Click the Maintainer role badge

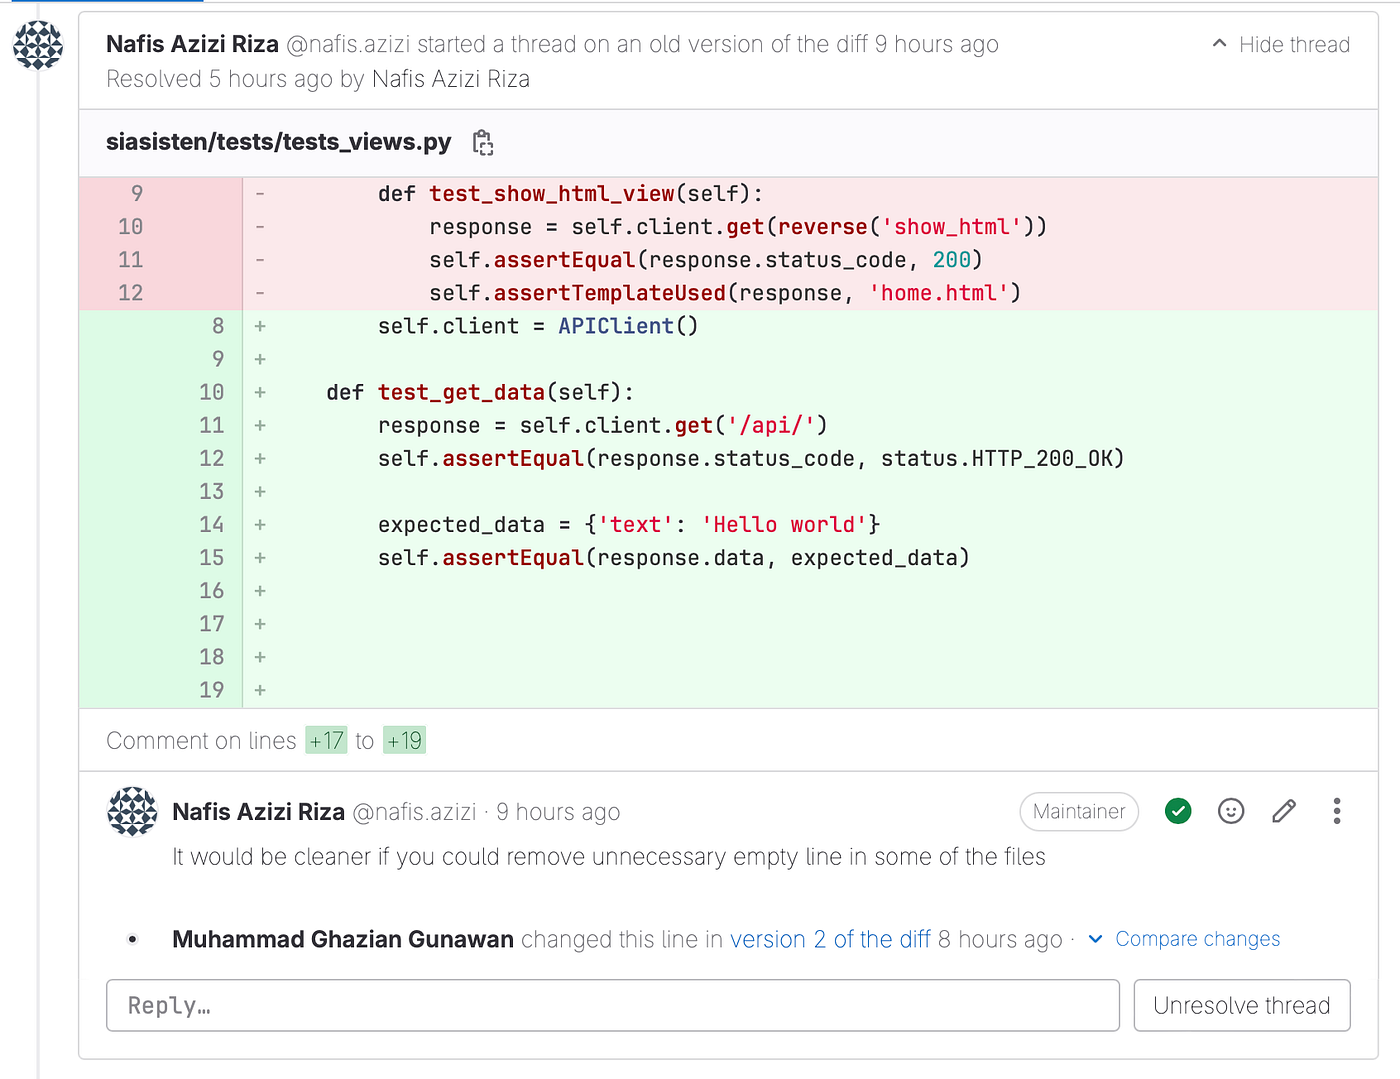click(x=1079, y=811)
